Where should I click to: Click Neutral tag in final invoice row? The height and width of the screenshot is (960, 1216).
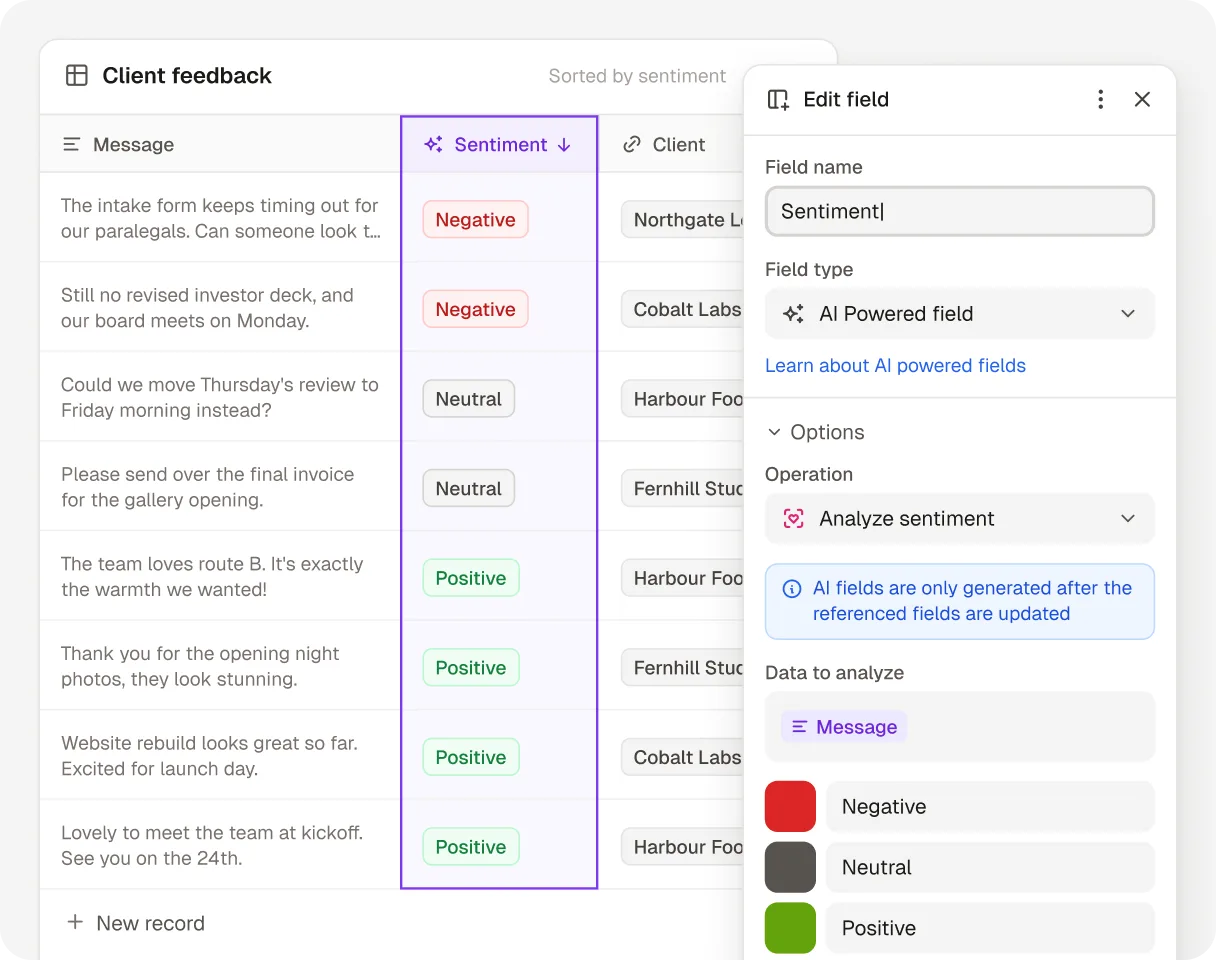pyautogui.click(x=468, y=488)
